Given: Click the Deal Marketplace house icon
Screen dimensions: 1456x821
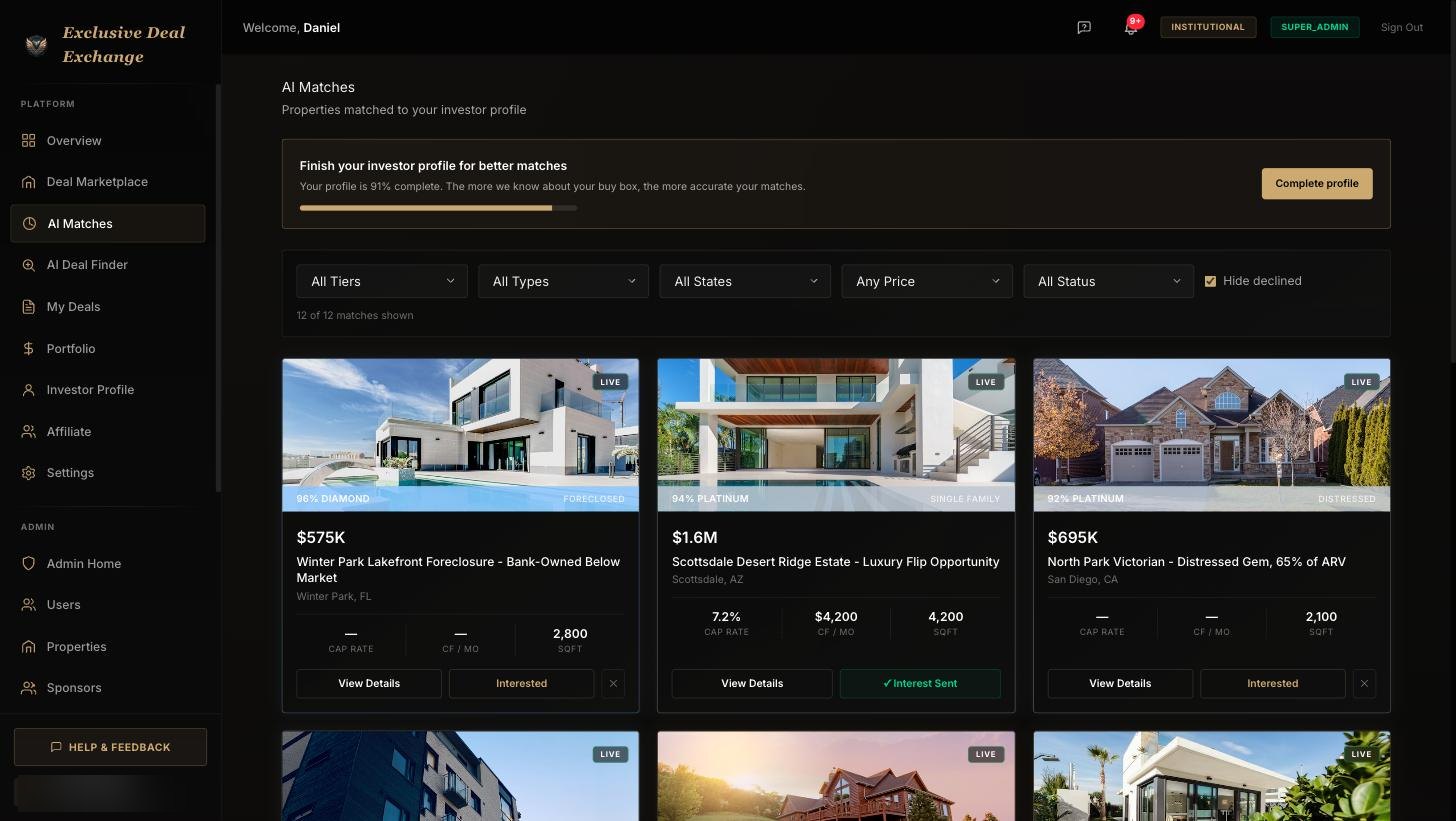Looking at the screenshot, I should coord(29,182).
